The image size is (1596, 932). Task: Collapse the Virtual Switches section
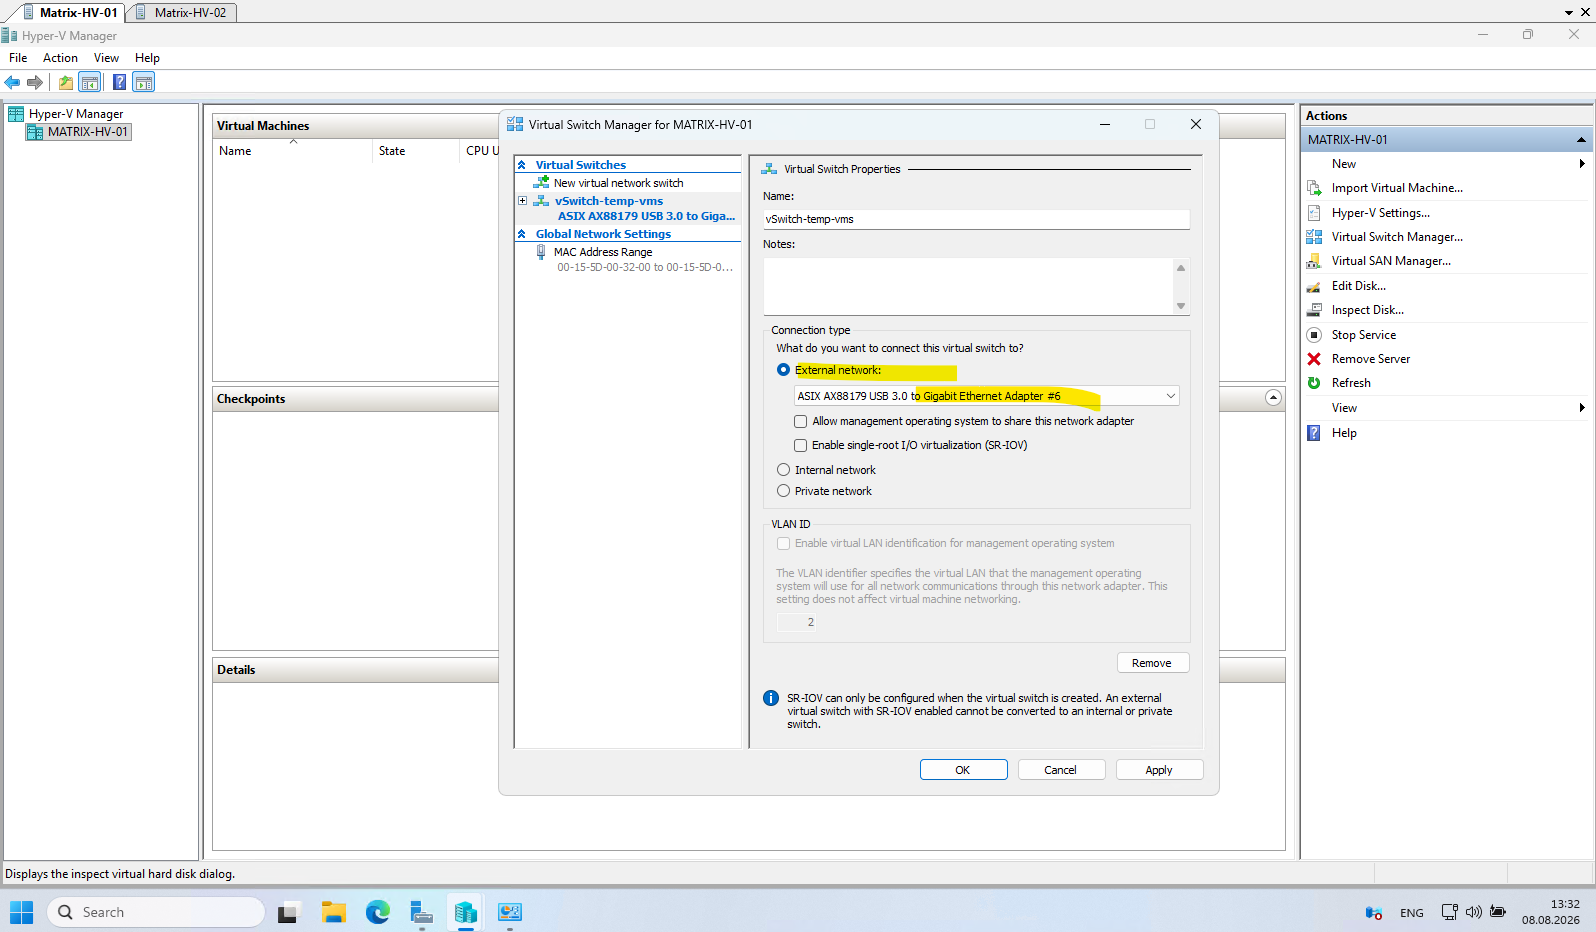pyautogui.click(x=522, y=165)
